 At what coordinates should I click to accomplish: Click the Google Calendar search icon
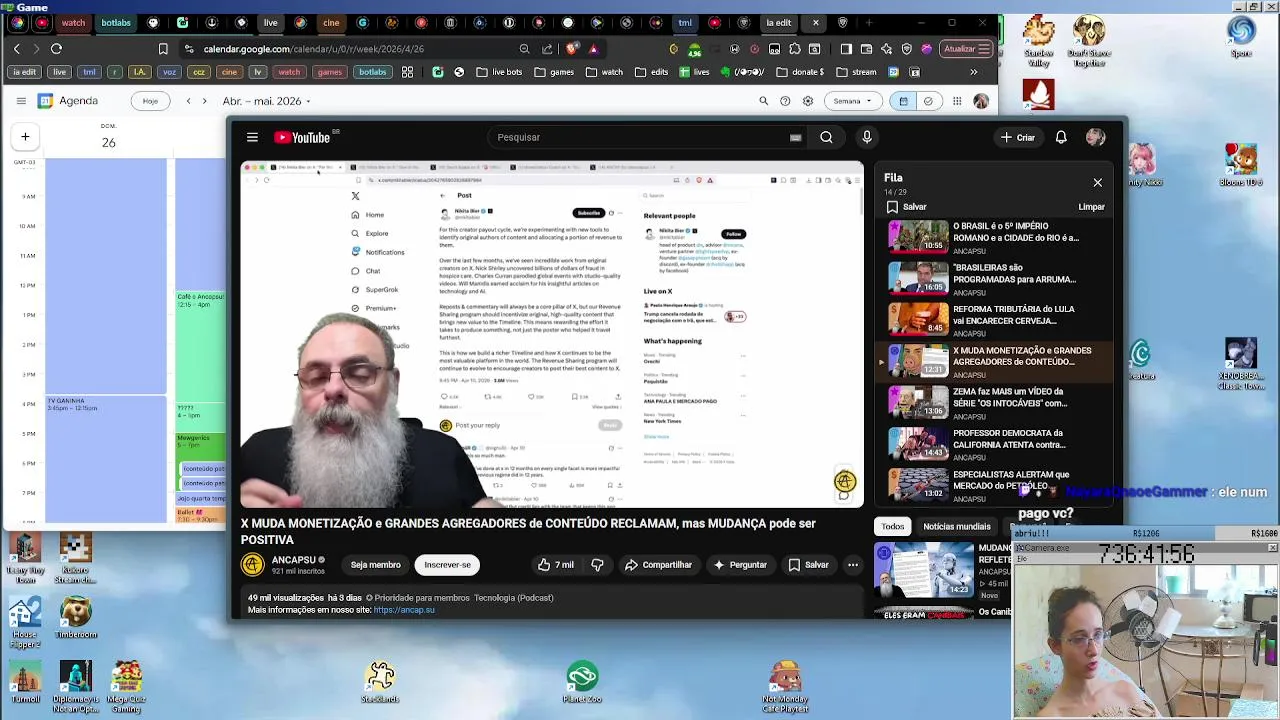(763, 101)
